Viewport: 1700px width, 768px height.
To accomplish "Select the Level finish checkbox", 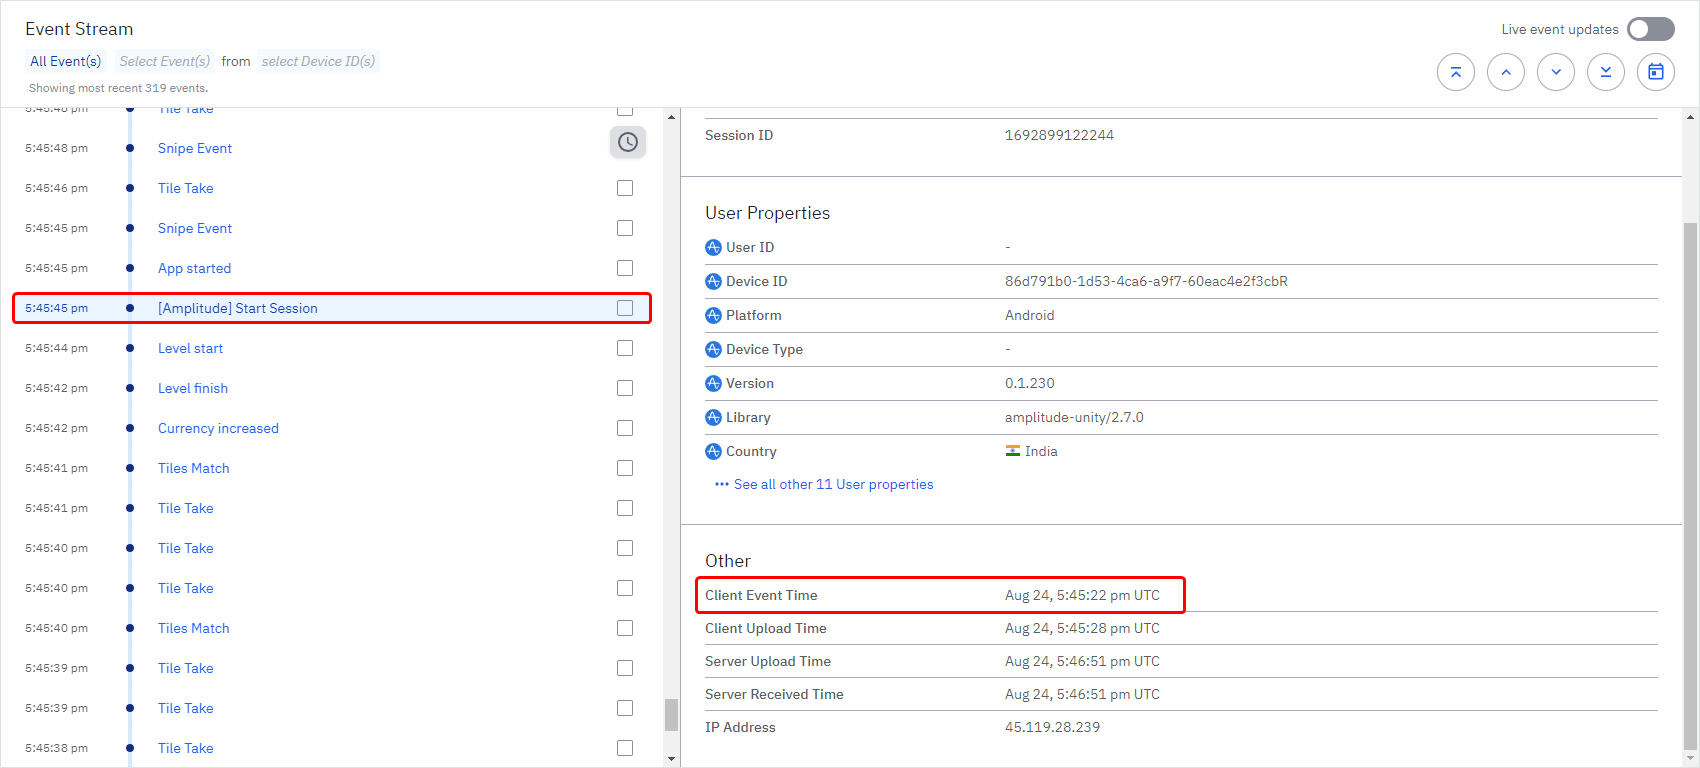I will click(x=625, y=388).
